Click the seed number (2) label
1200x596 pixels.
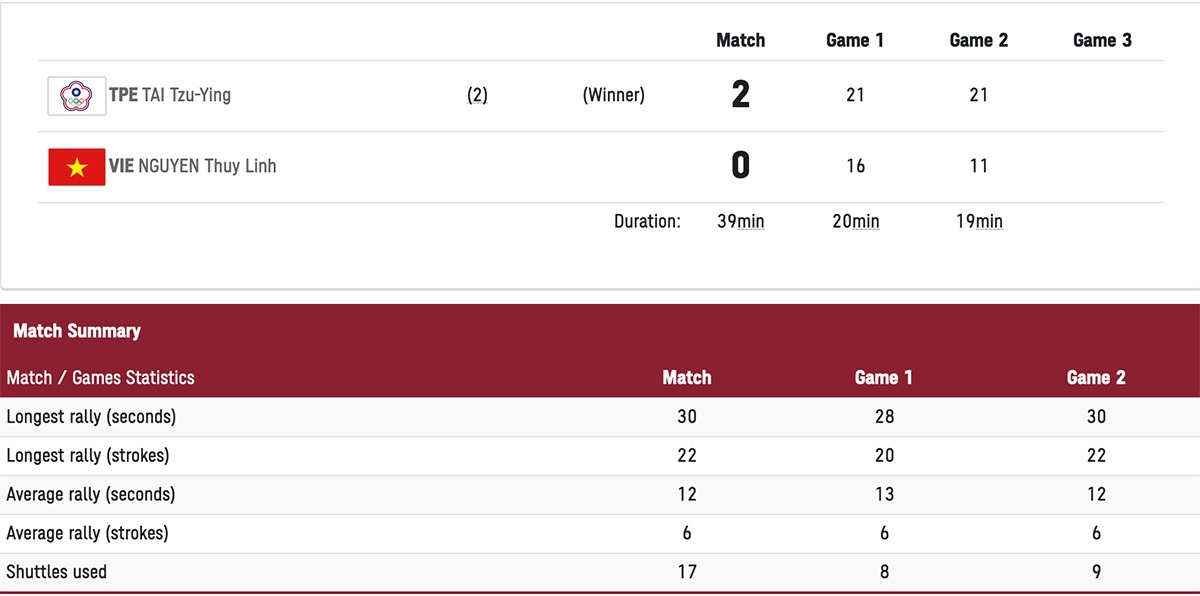(x=478, y=96)
